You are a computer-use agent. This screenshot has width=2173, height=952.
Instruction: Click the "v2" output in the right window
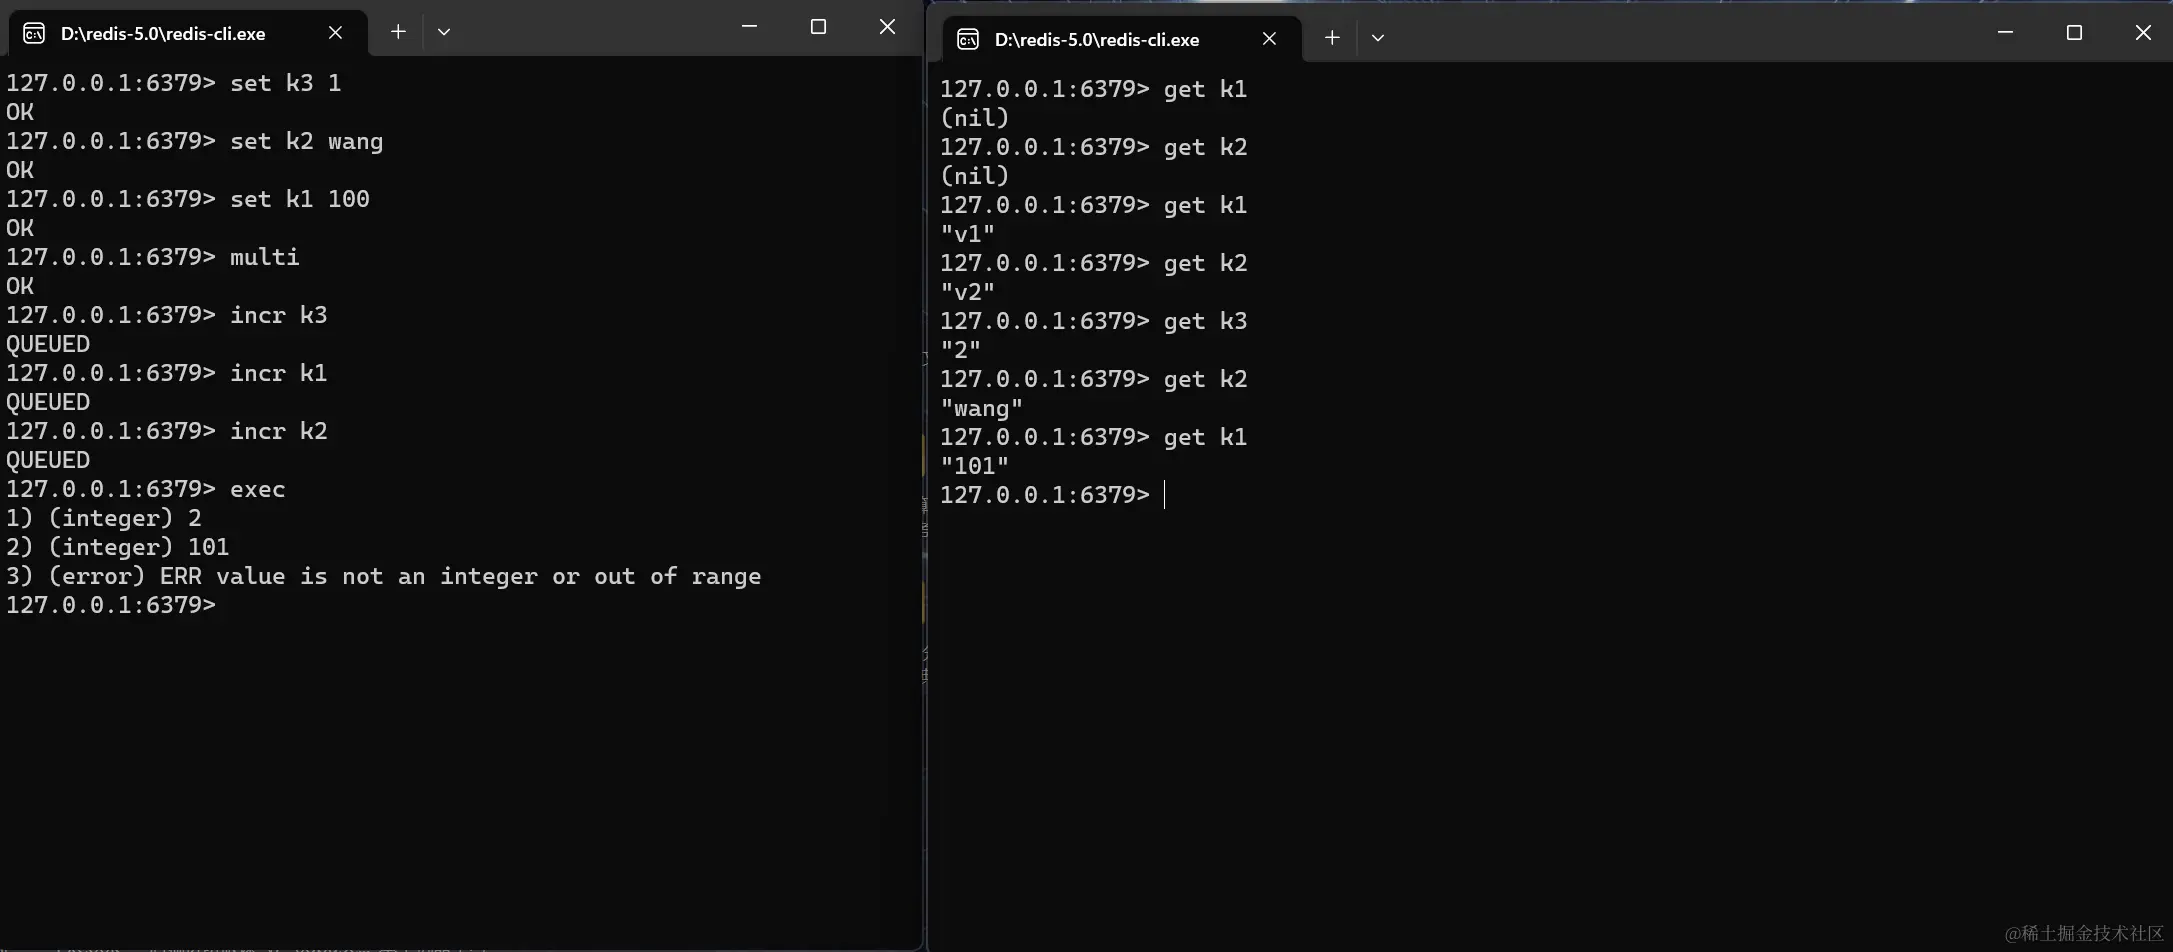(968, 292)
